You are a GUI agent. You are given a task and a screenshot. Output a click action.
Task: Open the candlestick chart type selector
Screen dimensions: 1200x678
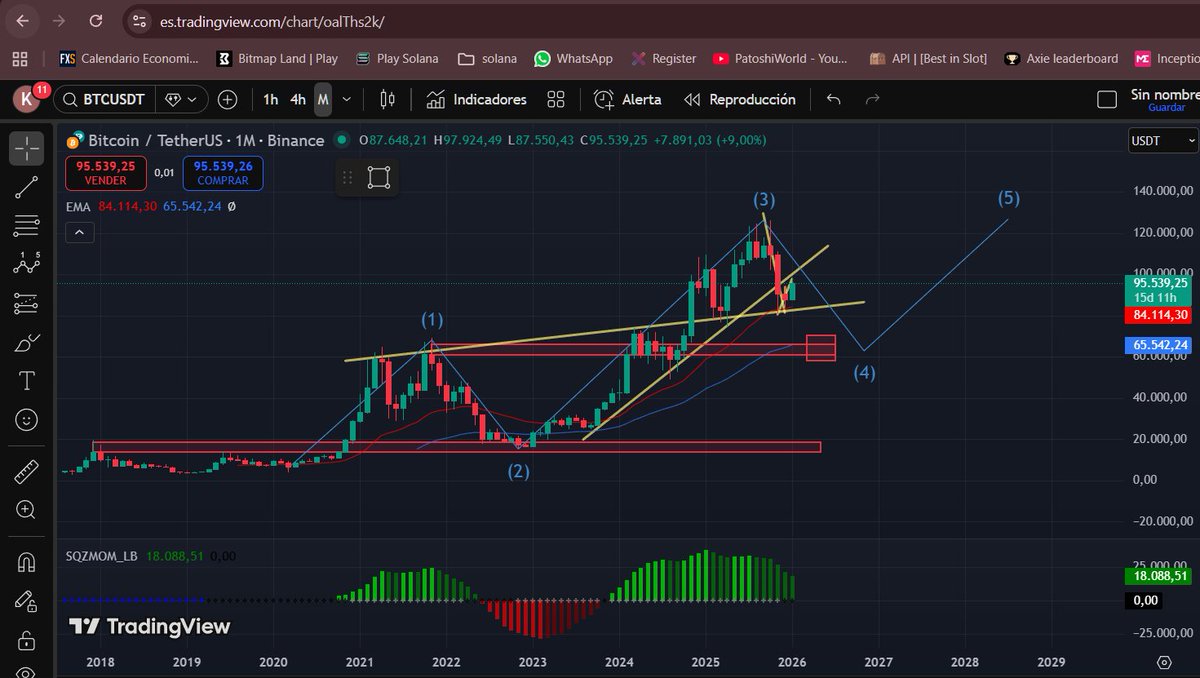click(x=388, y=99)
